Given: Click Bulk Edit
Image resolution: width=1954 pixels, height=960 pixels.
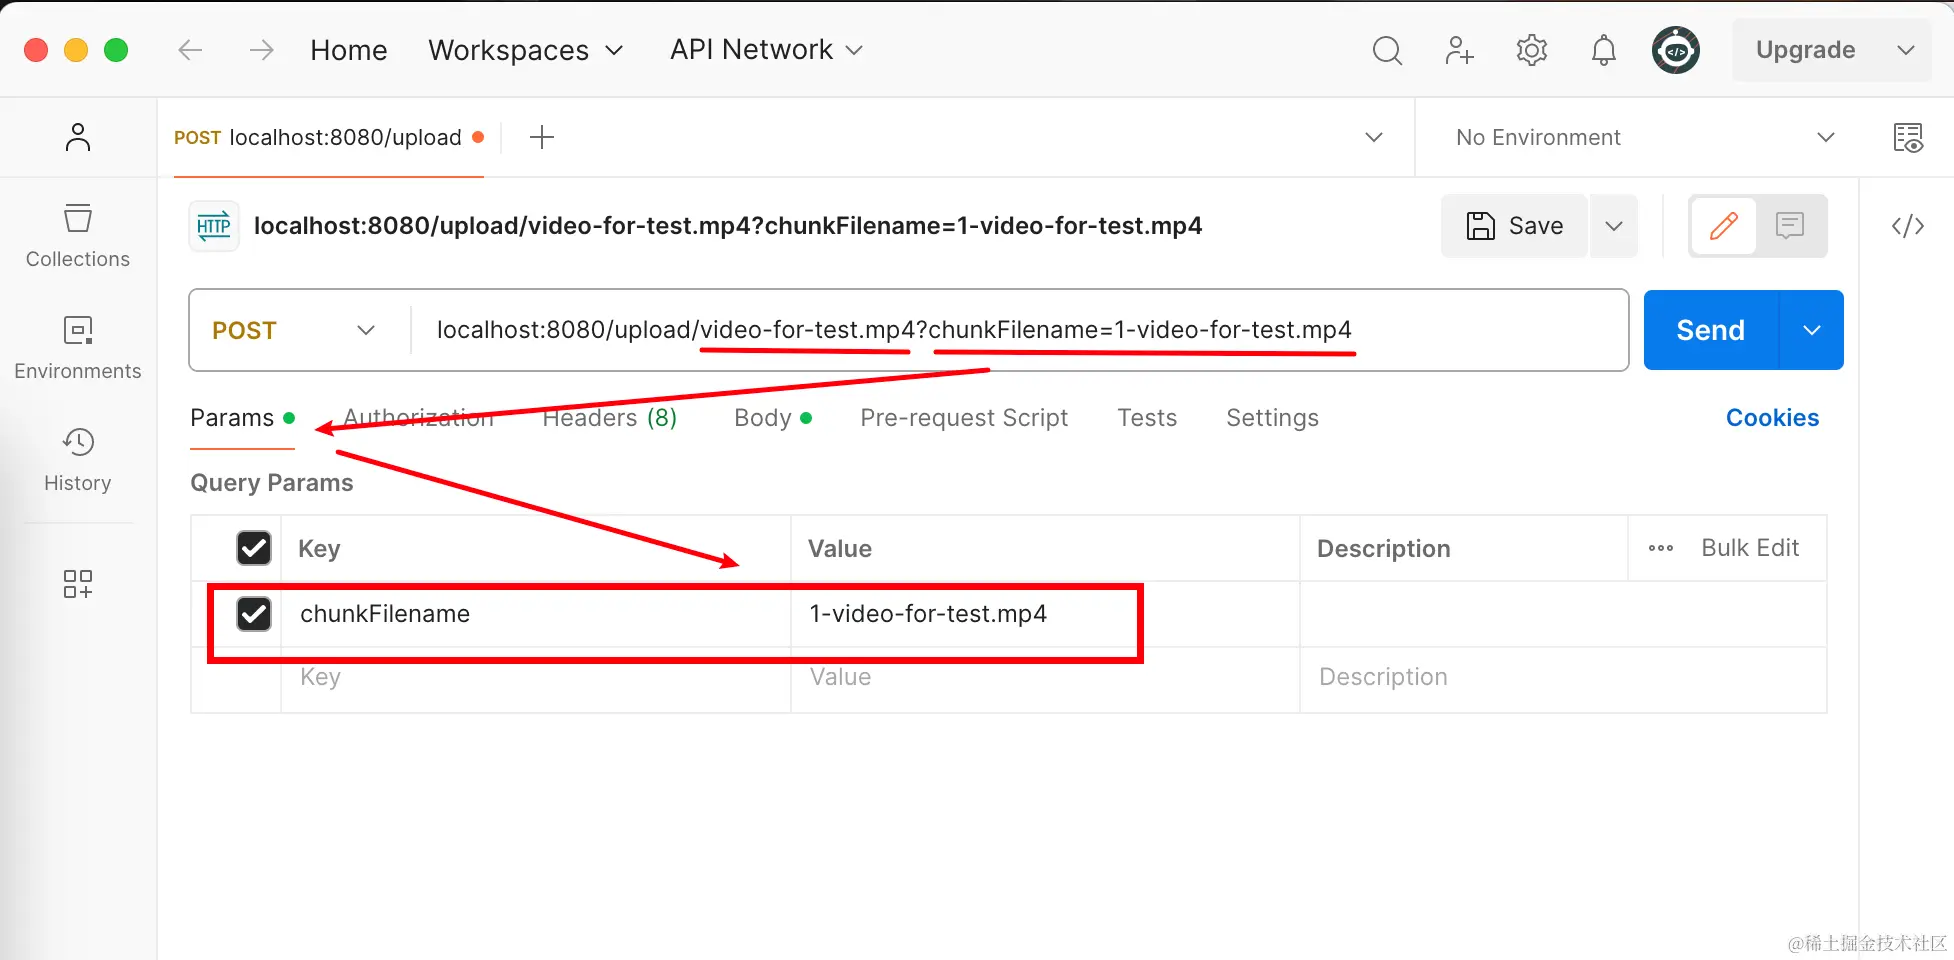Looking at the screenshot, I should pyautogui.click(x=1750, y=548).
